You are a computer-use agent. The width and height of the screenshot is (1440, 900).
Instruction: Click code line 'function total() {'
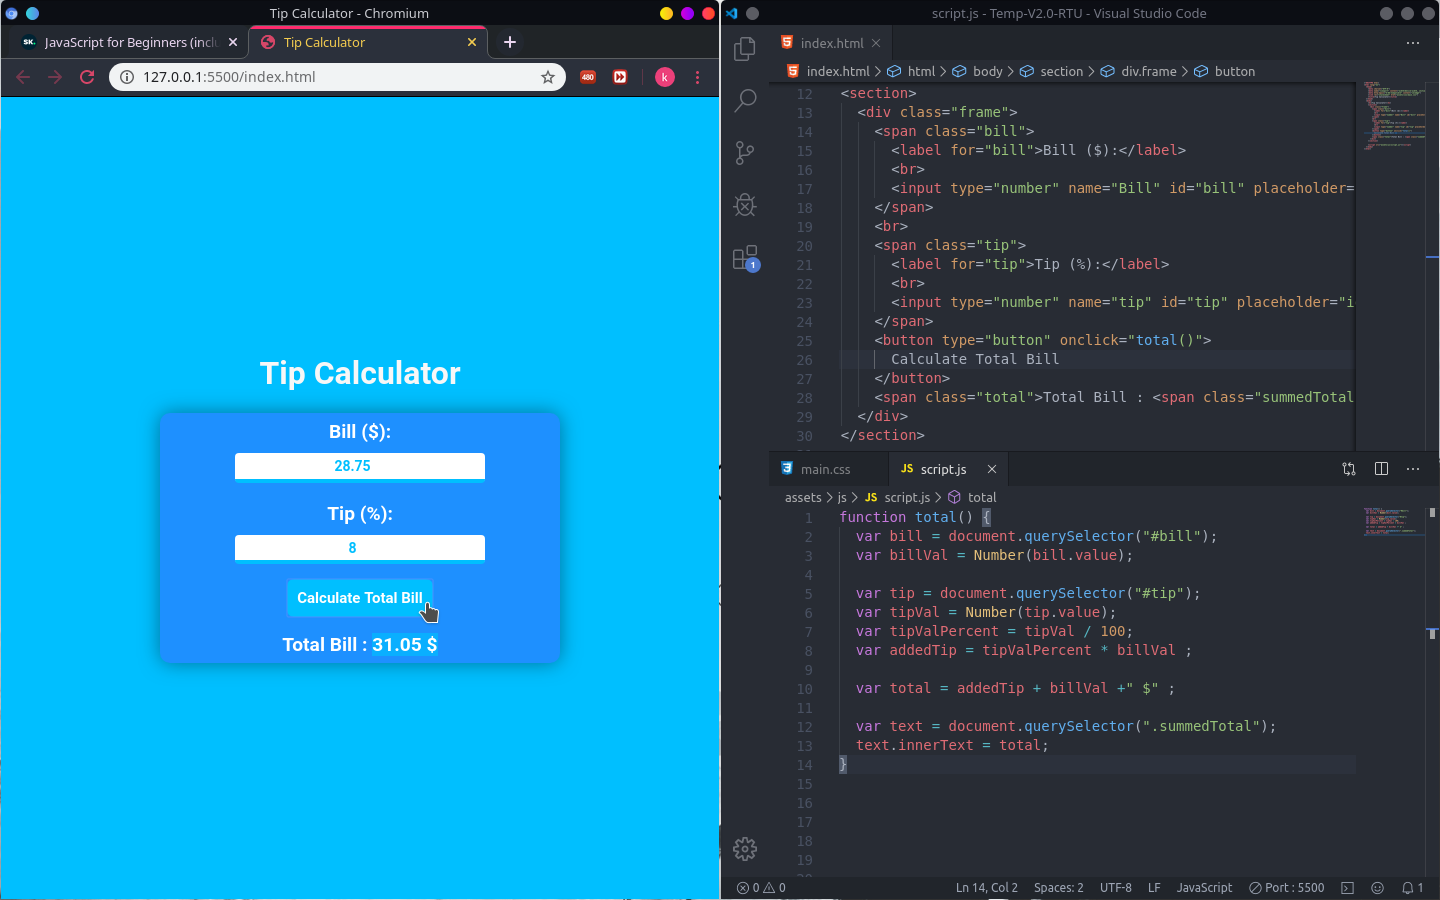[915, 517]
